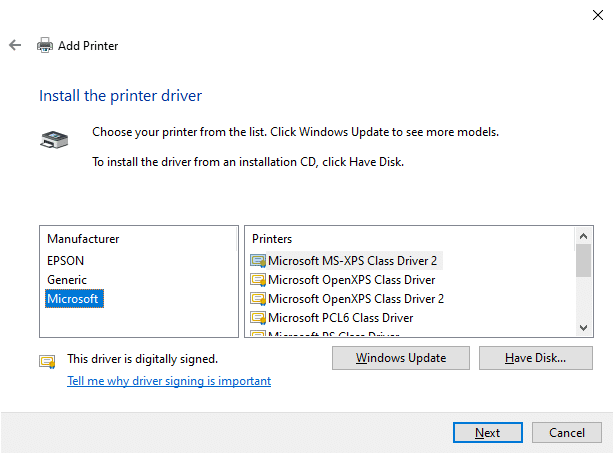The height and width of the screenshot is (454, 614).
Task: Open 'Tell me why driver signing is important'
Action: click(169, 381)
